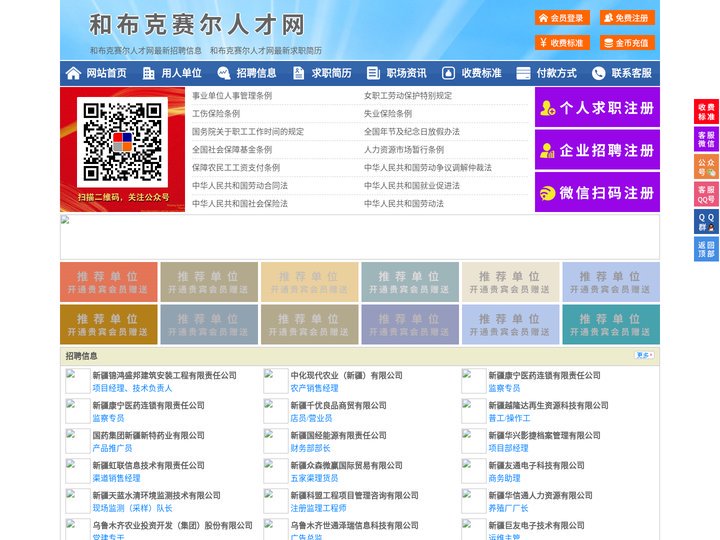Viewport: 720px width, 540px height.
Task: Click the 免费注册 button
Action: tap(627, 18)
